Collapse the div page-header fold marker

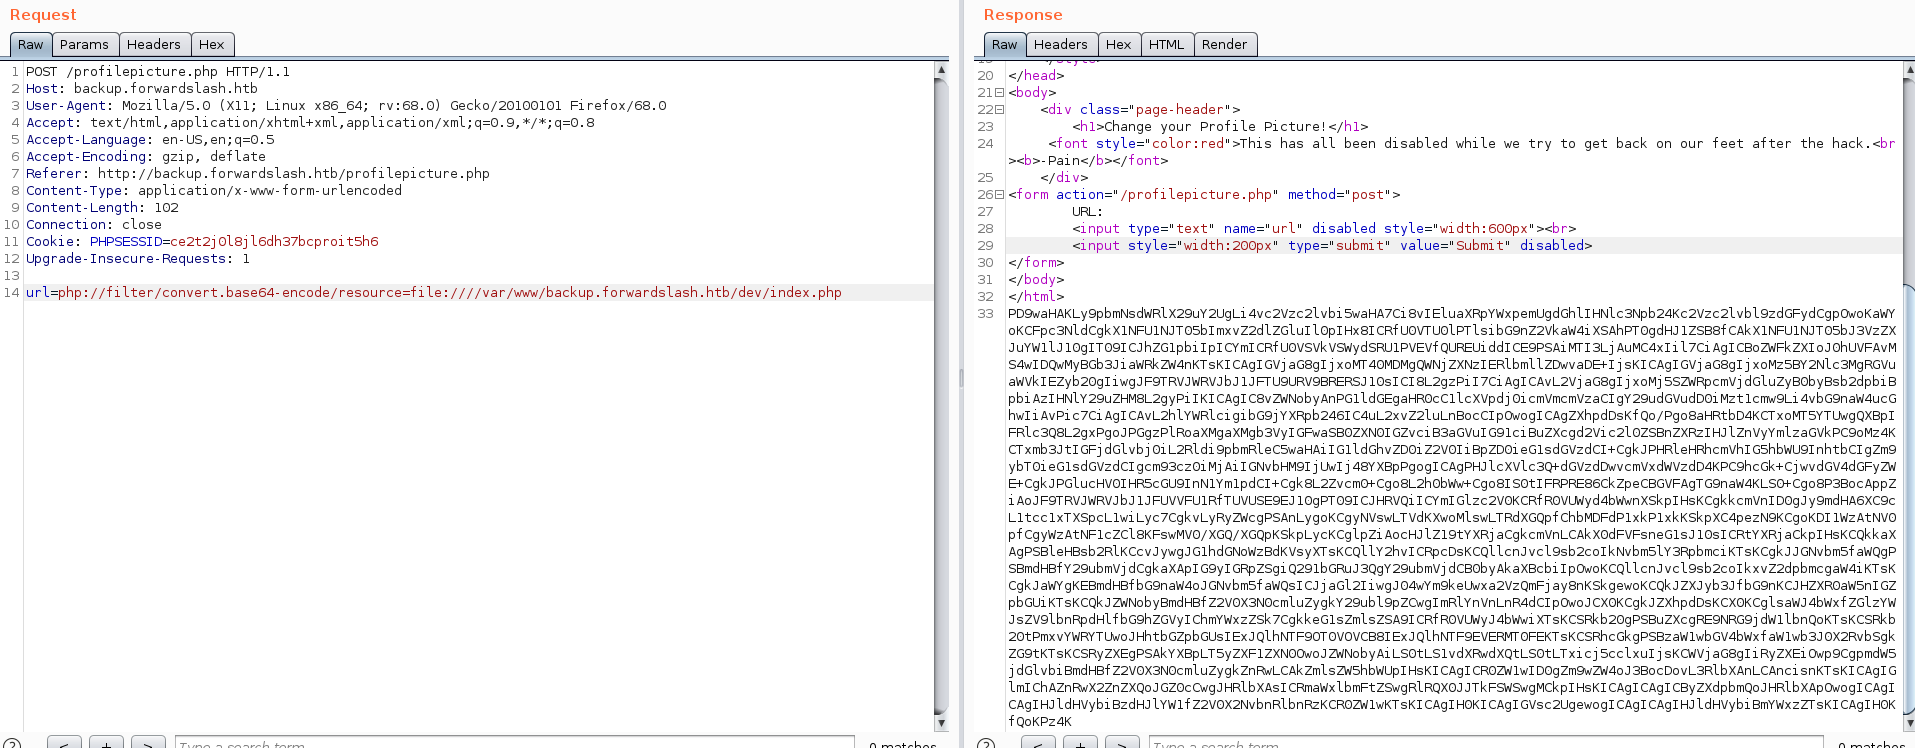999,110
